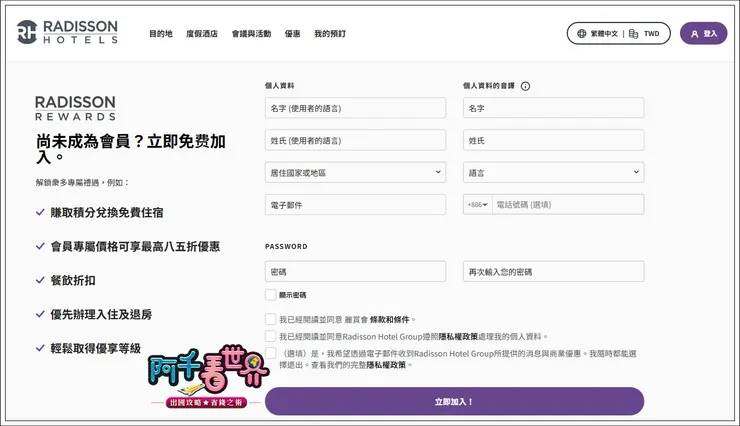Click the text 會員專屬價格可享最高八五折優惠
740x426 pixels.
[x=135, y=247]
